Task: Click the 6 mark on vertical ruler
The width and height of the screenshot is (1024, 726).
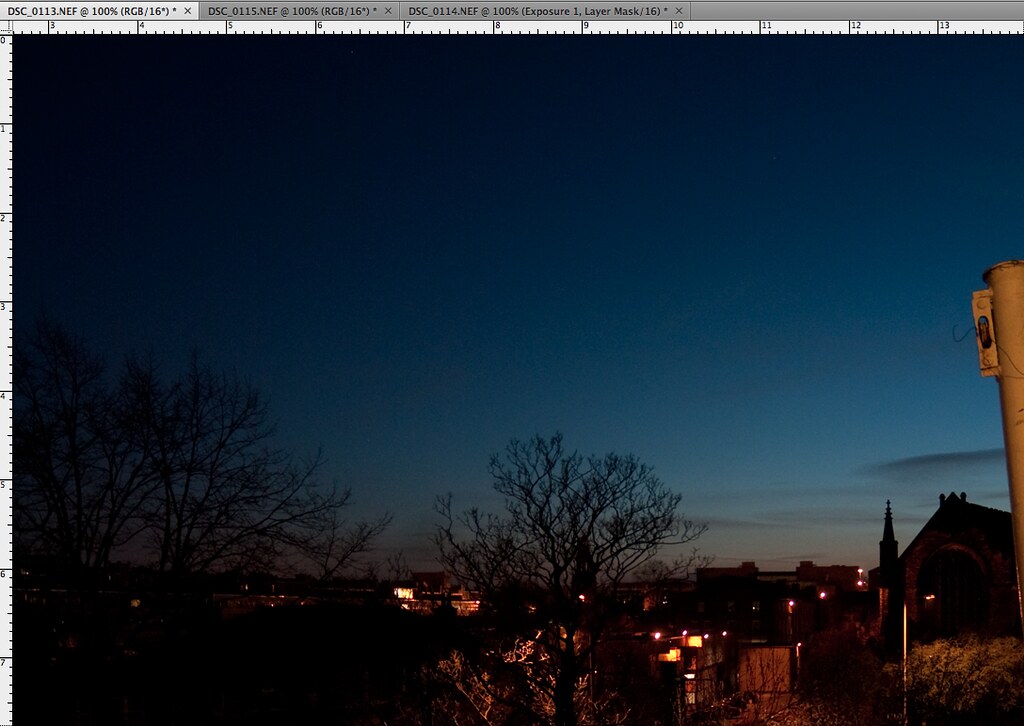Action: coord(5,573)
